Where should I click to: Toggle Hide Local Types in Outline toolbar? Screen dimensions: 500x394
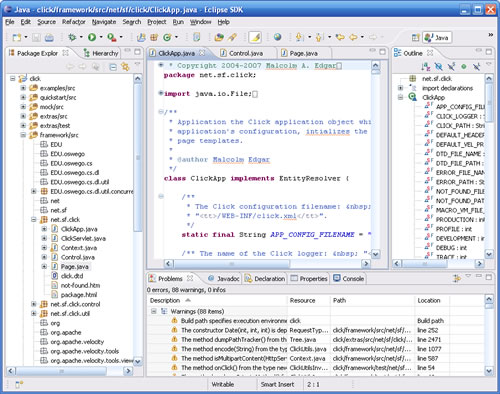476,67
